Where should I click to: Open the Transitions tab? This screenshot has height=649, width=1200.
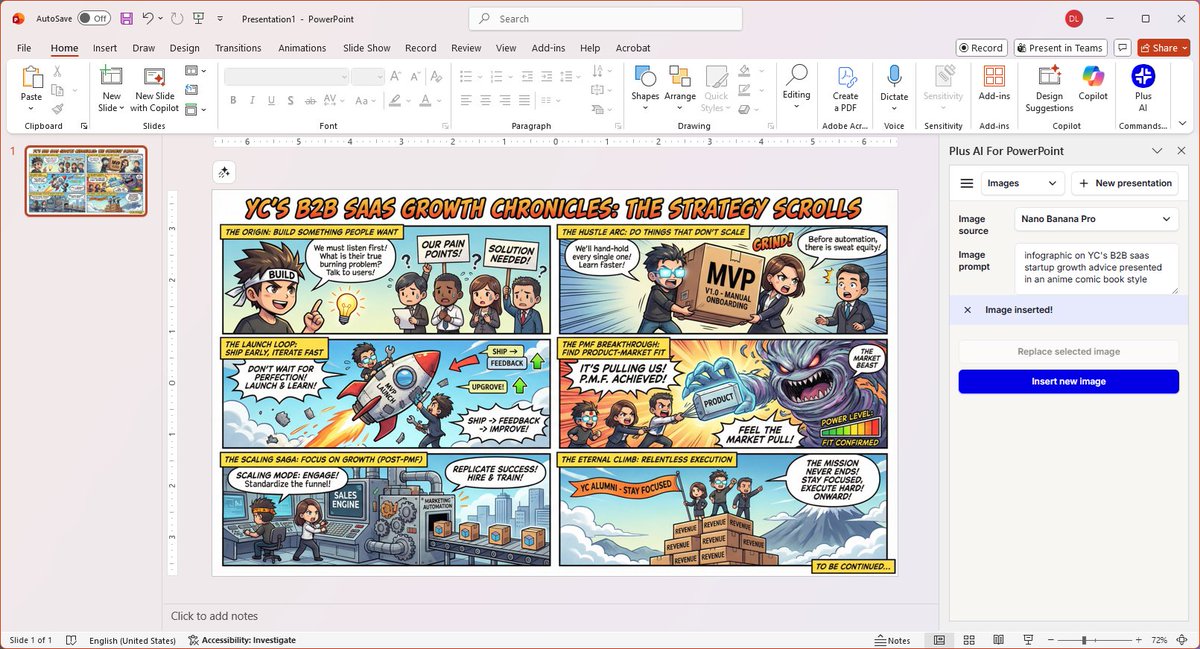[x=238, y=48]
